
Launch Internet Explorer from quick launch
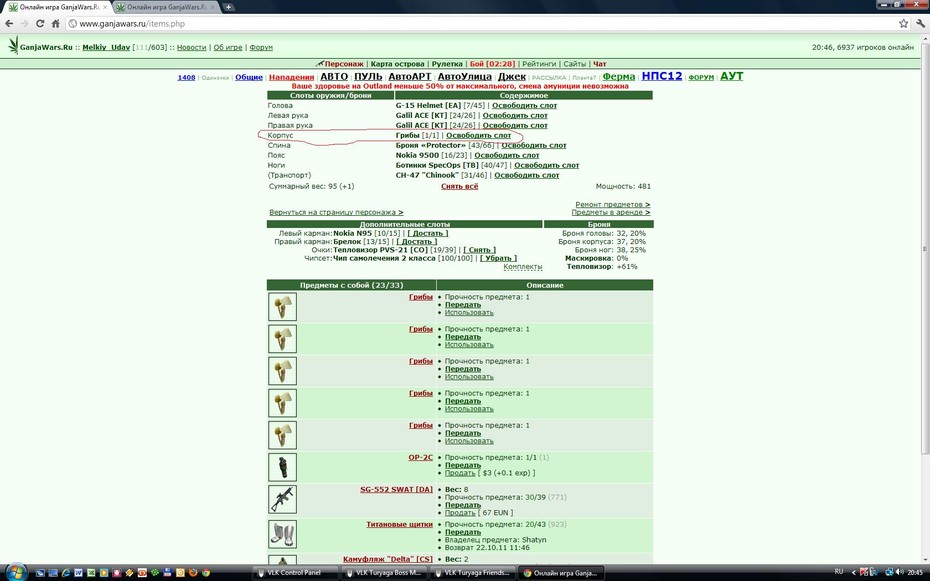coord(66,573)
